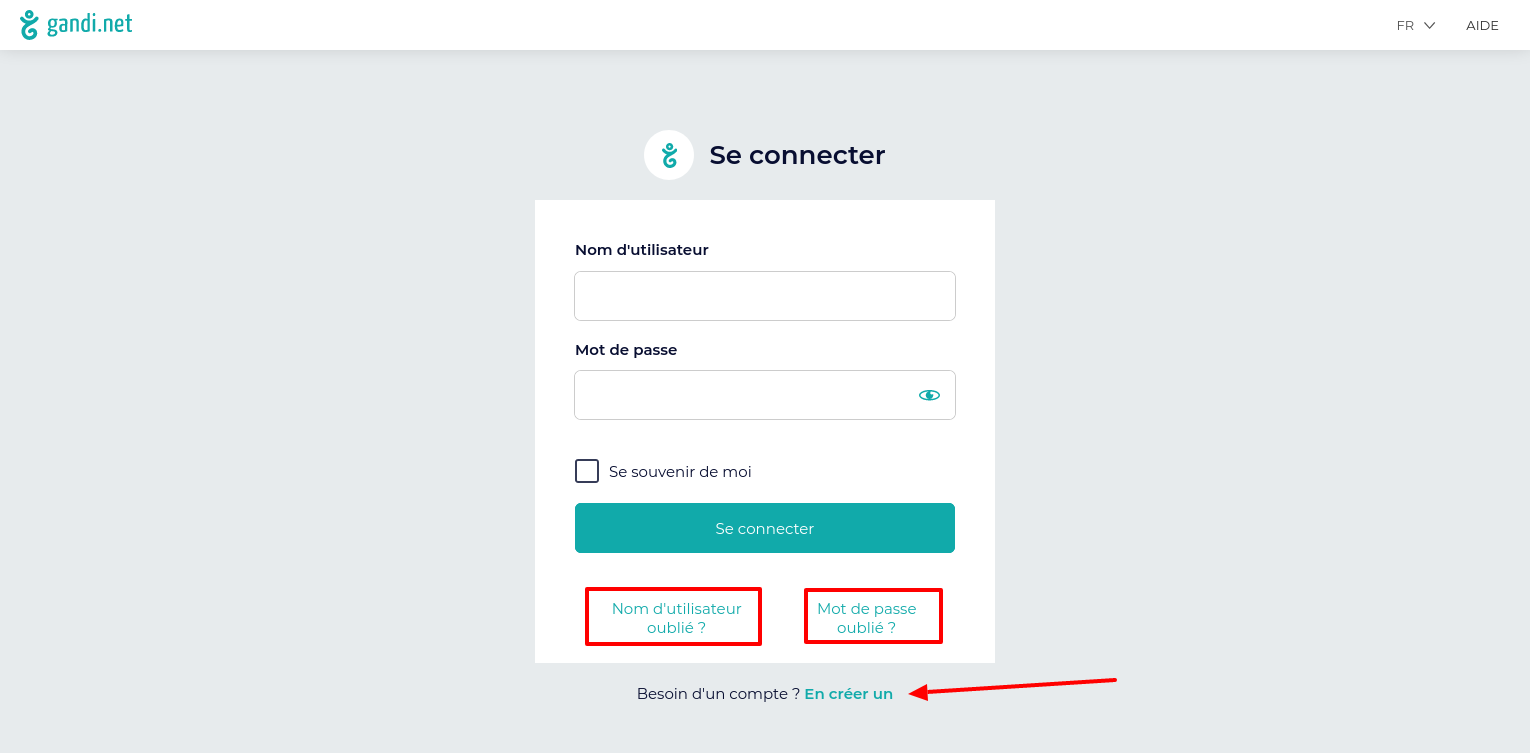Focus the Nom d'utilisateur input field

(764, 296)
